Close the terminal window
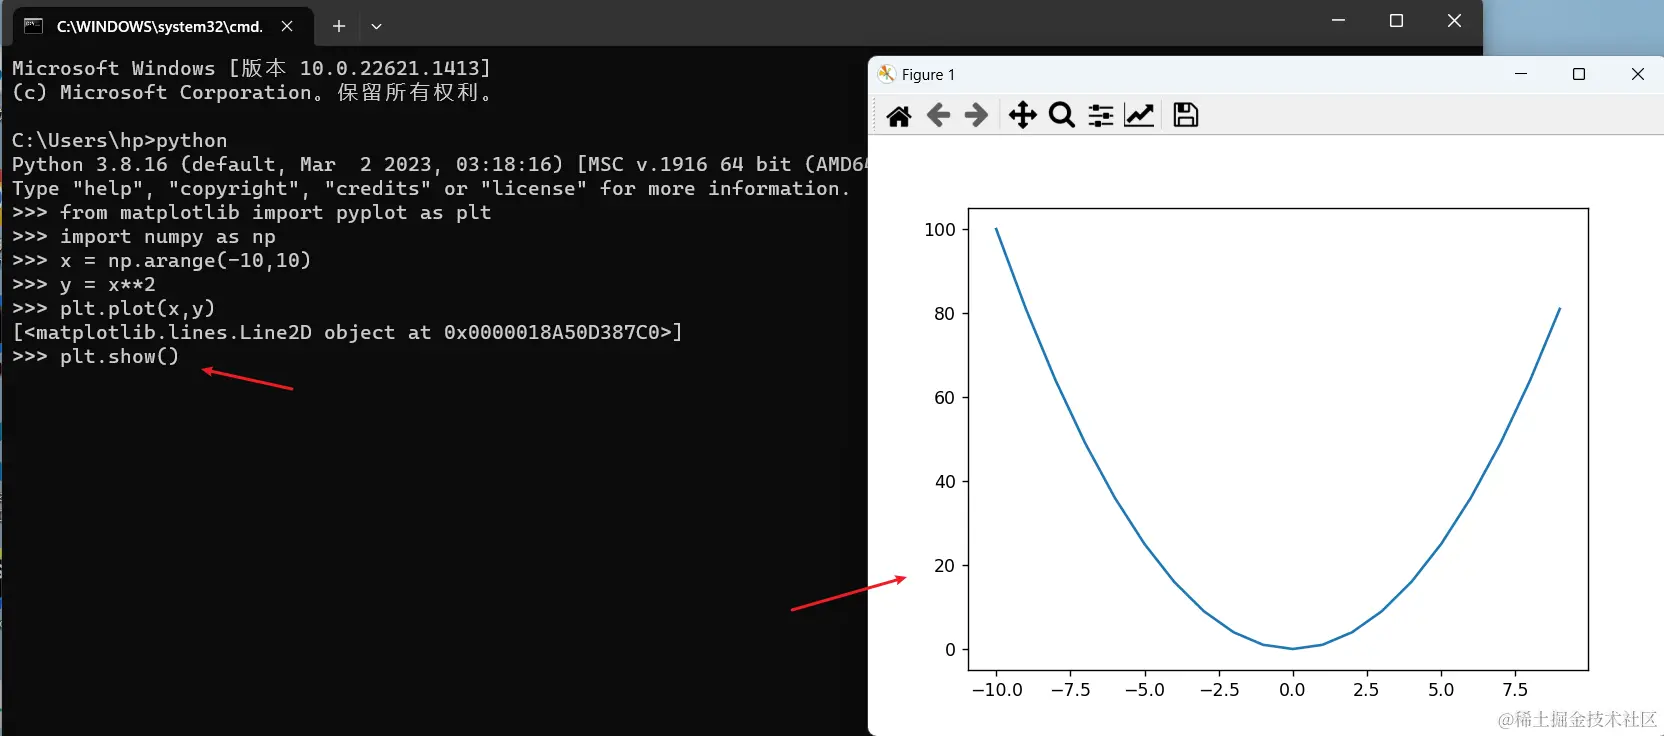This screenshot has height=736, width=1664. [x=1454, y=20]
